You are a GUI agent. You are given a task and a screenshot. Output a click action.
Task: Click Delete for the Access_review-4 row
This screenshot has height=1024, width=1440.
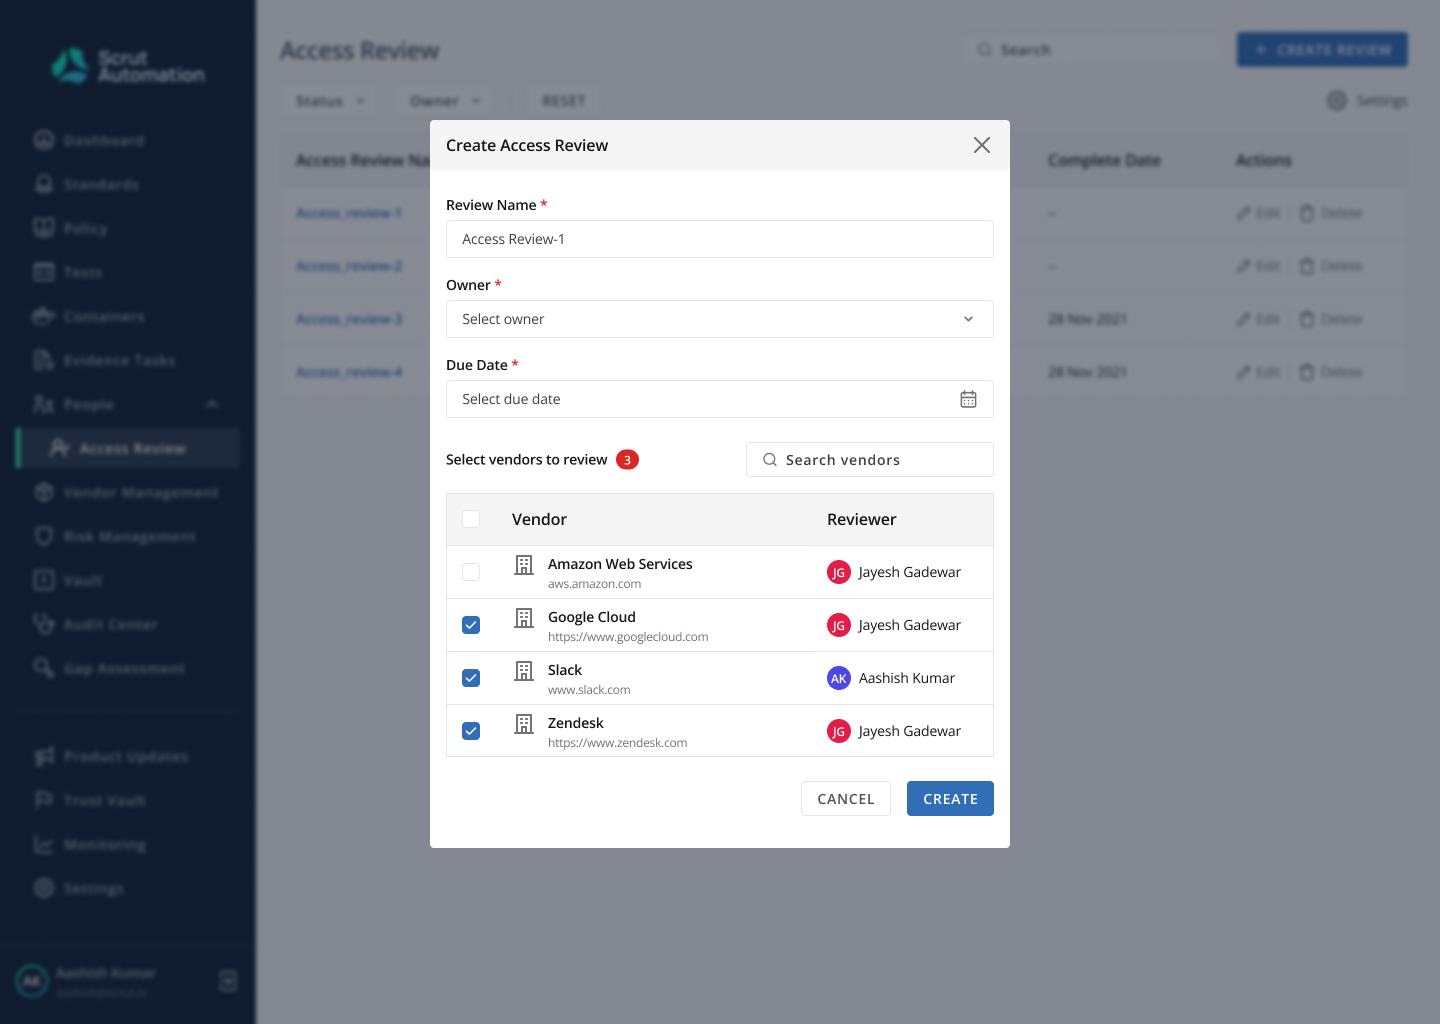[1331, 372]
